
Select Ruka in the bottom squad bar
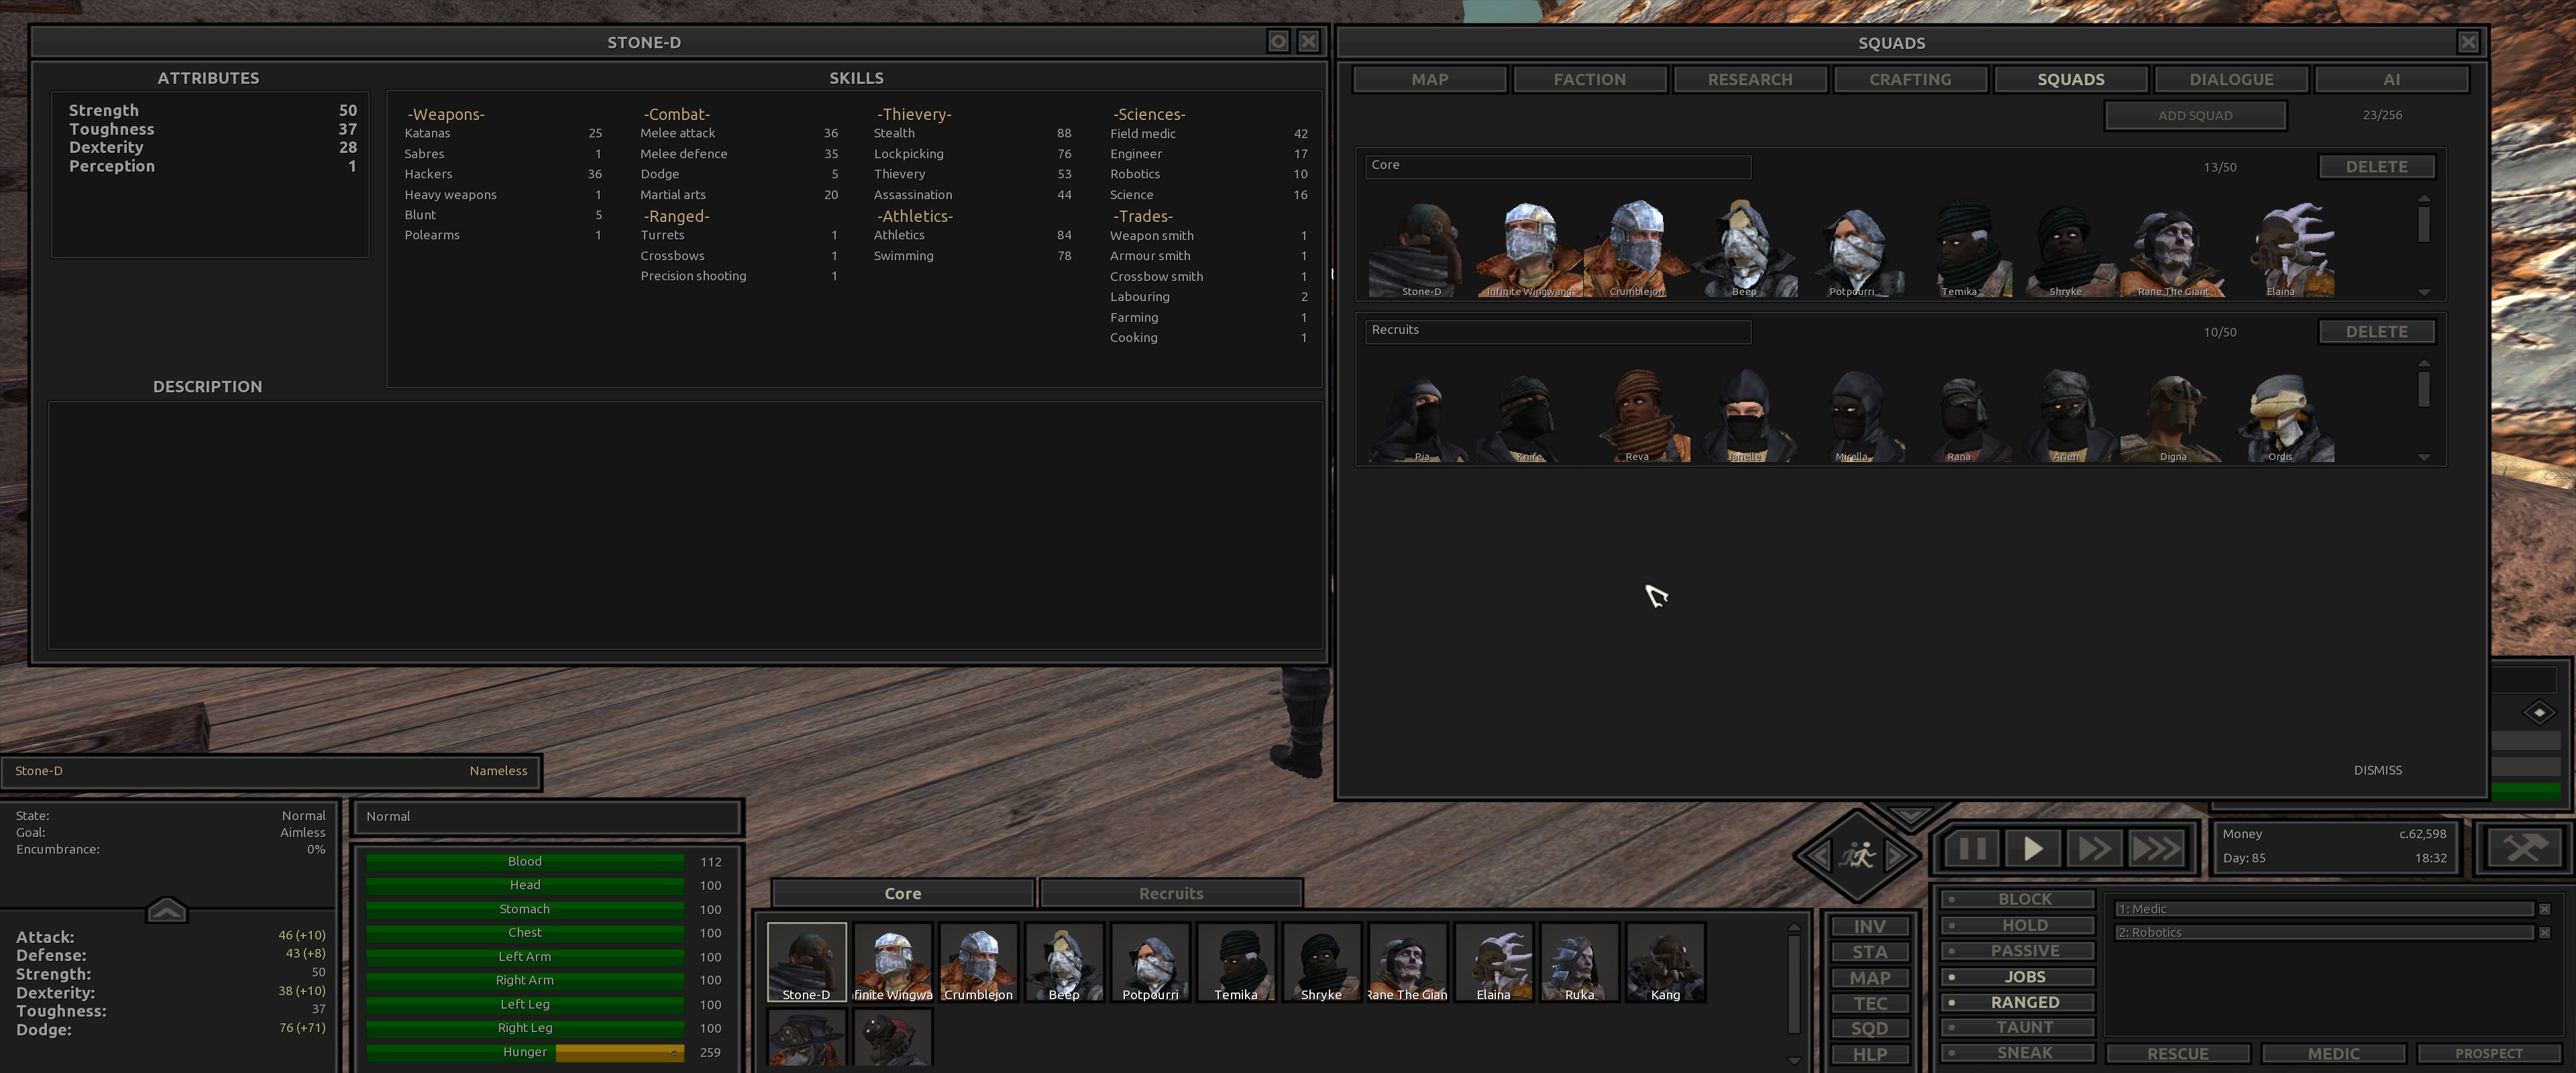point(1580,962)
